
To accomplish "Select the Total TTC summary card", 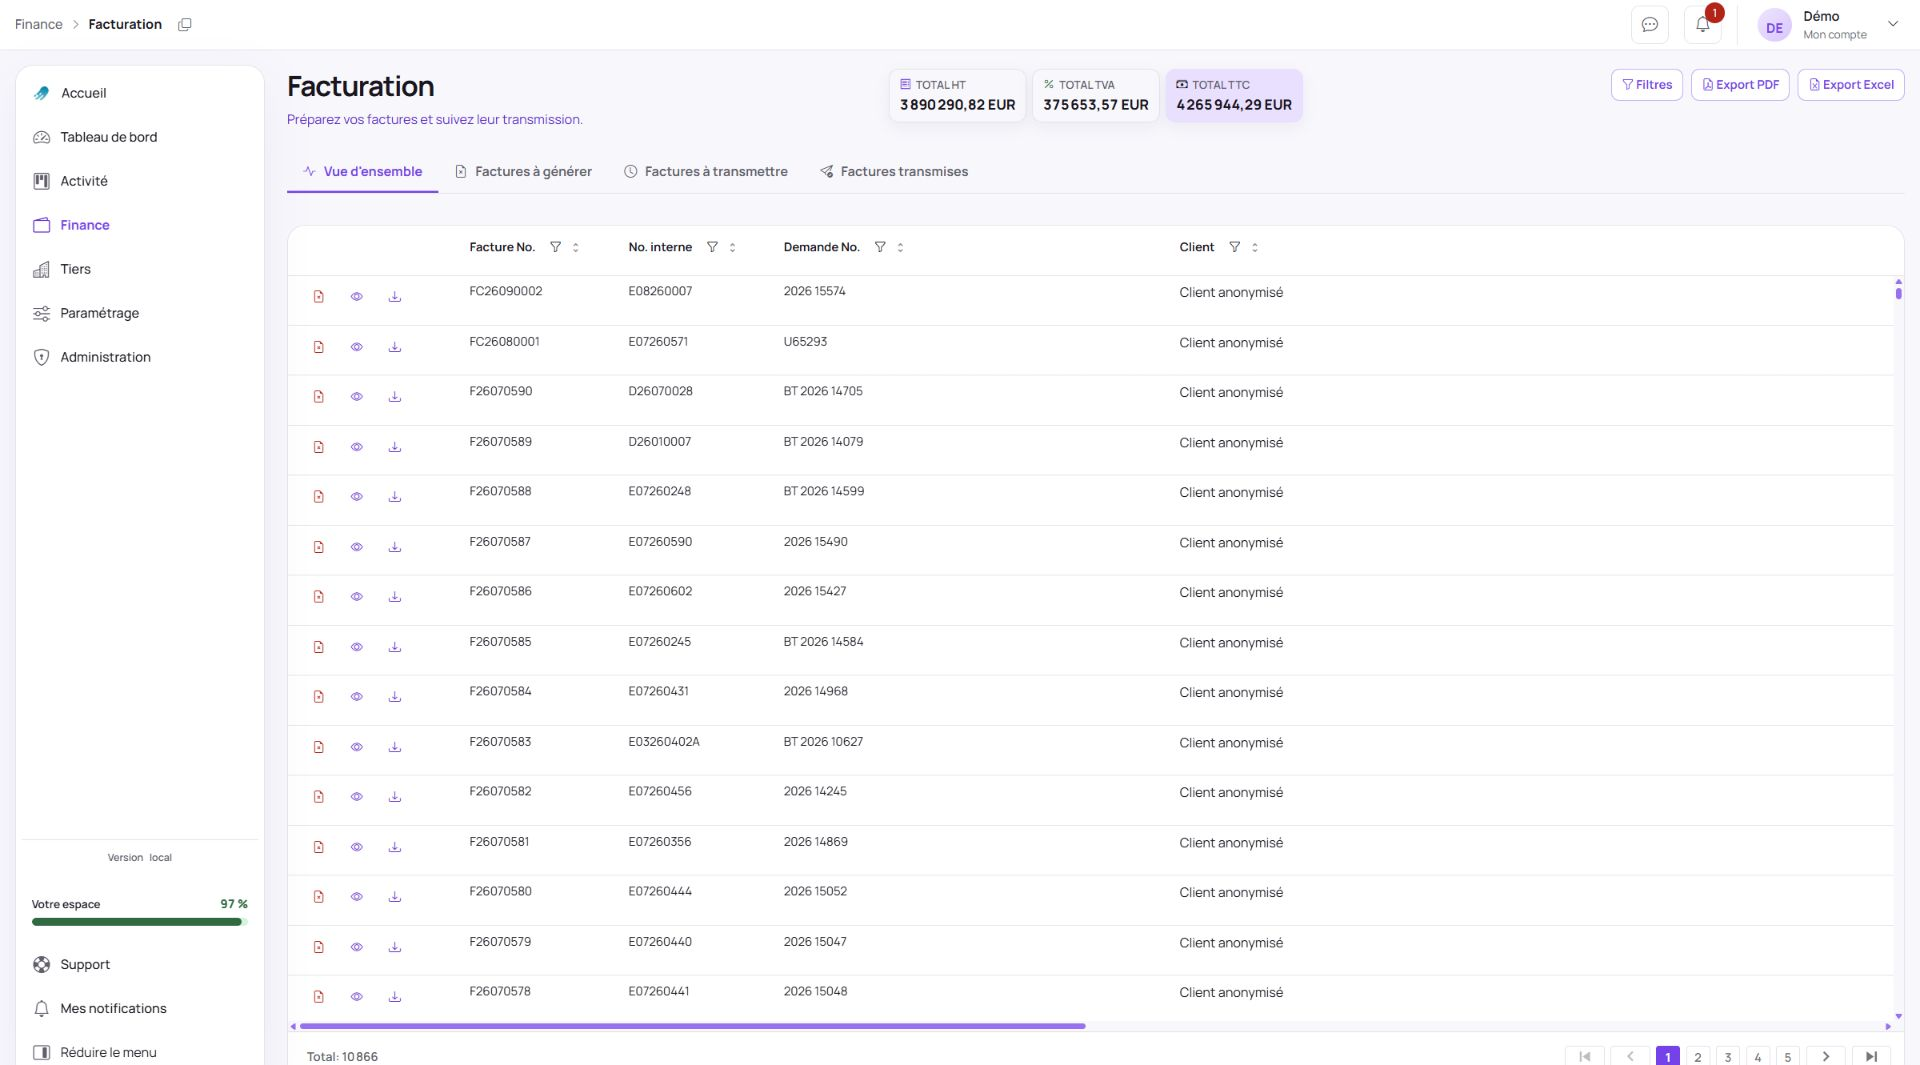I will 1234,95.
